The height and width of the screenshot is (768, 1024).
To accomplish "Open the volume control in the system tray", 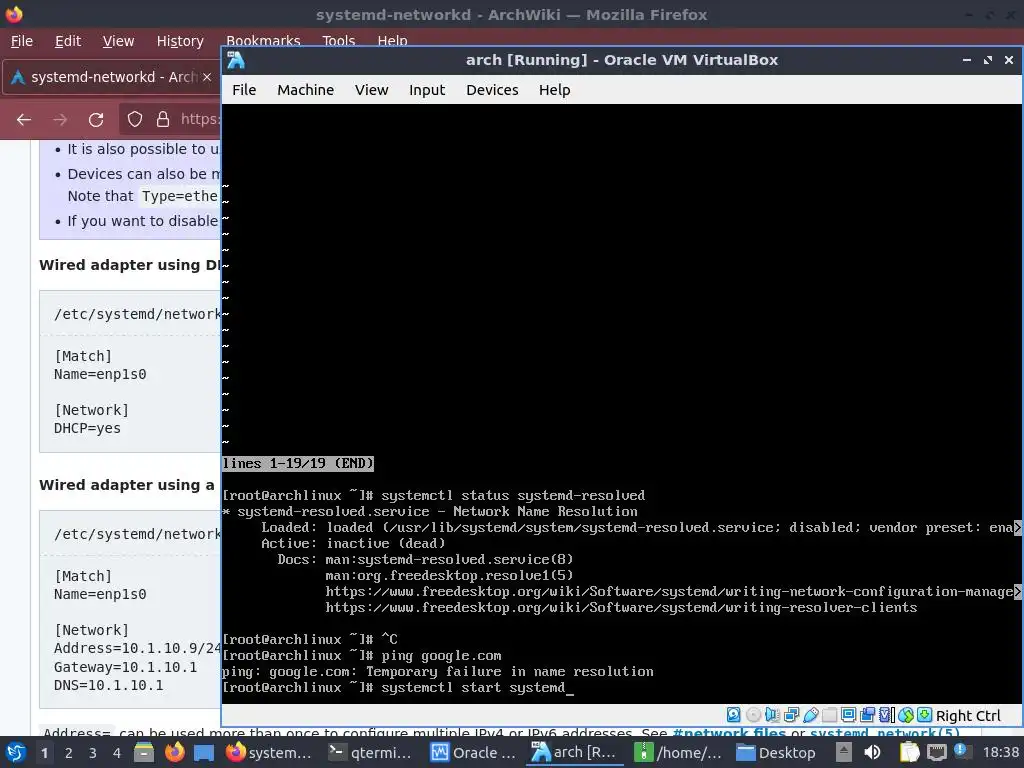I will click(x=872, y=752).
